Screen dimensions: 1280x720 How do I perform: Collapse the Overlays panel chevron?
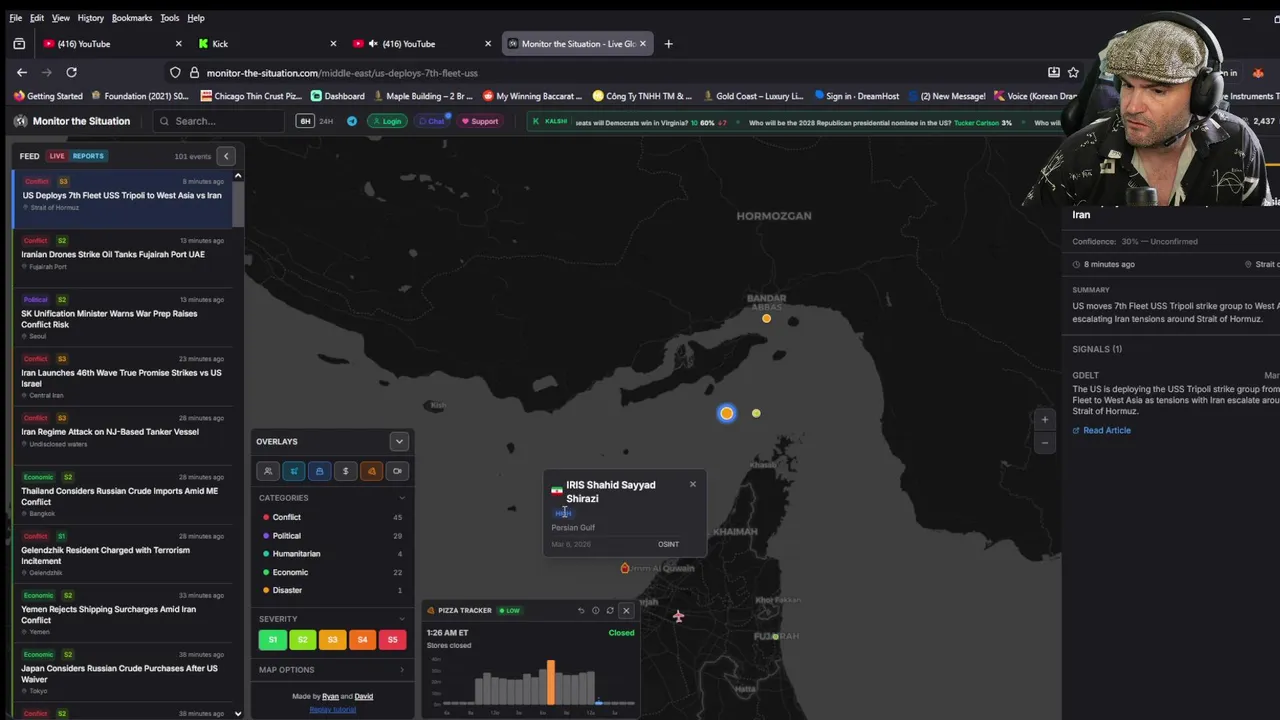[399, 441]
